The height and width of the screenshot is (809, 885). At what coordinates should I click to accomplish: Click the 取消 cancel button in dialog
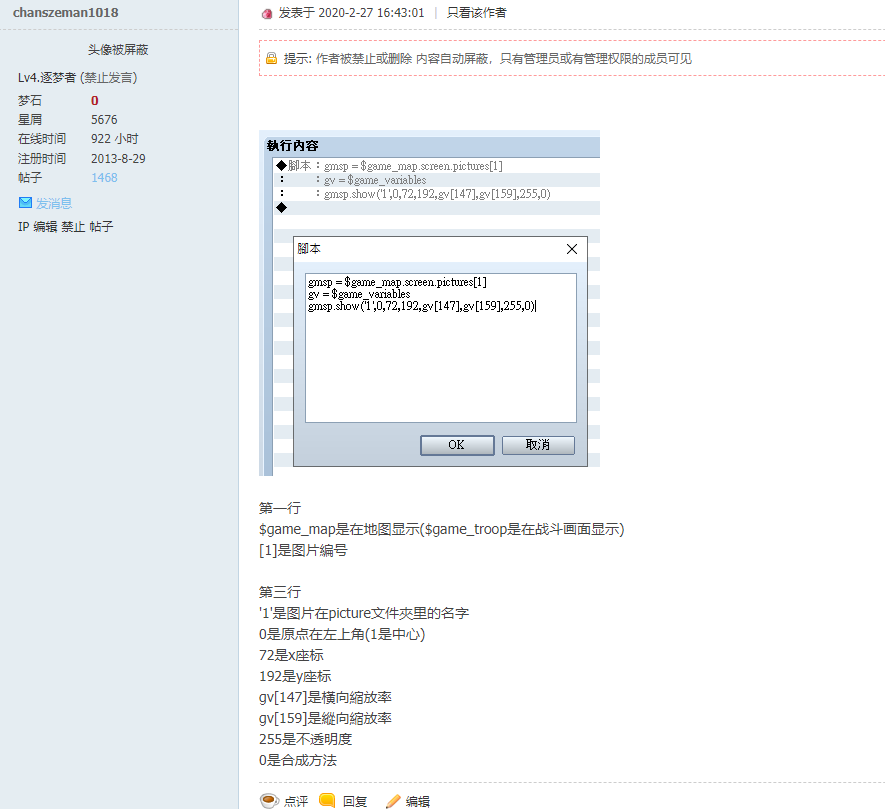[x=538, y=445]
